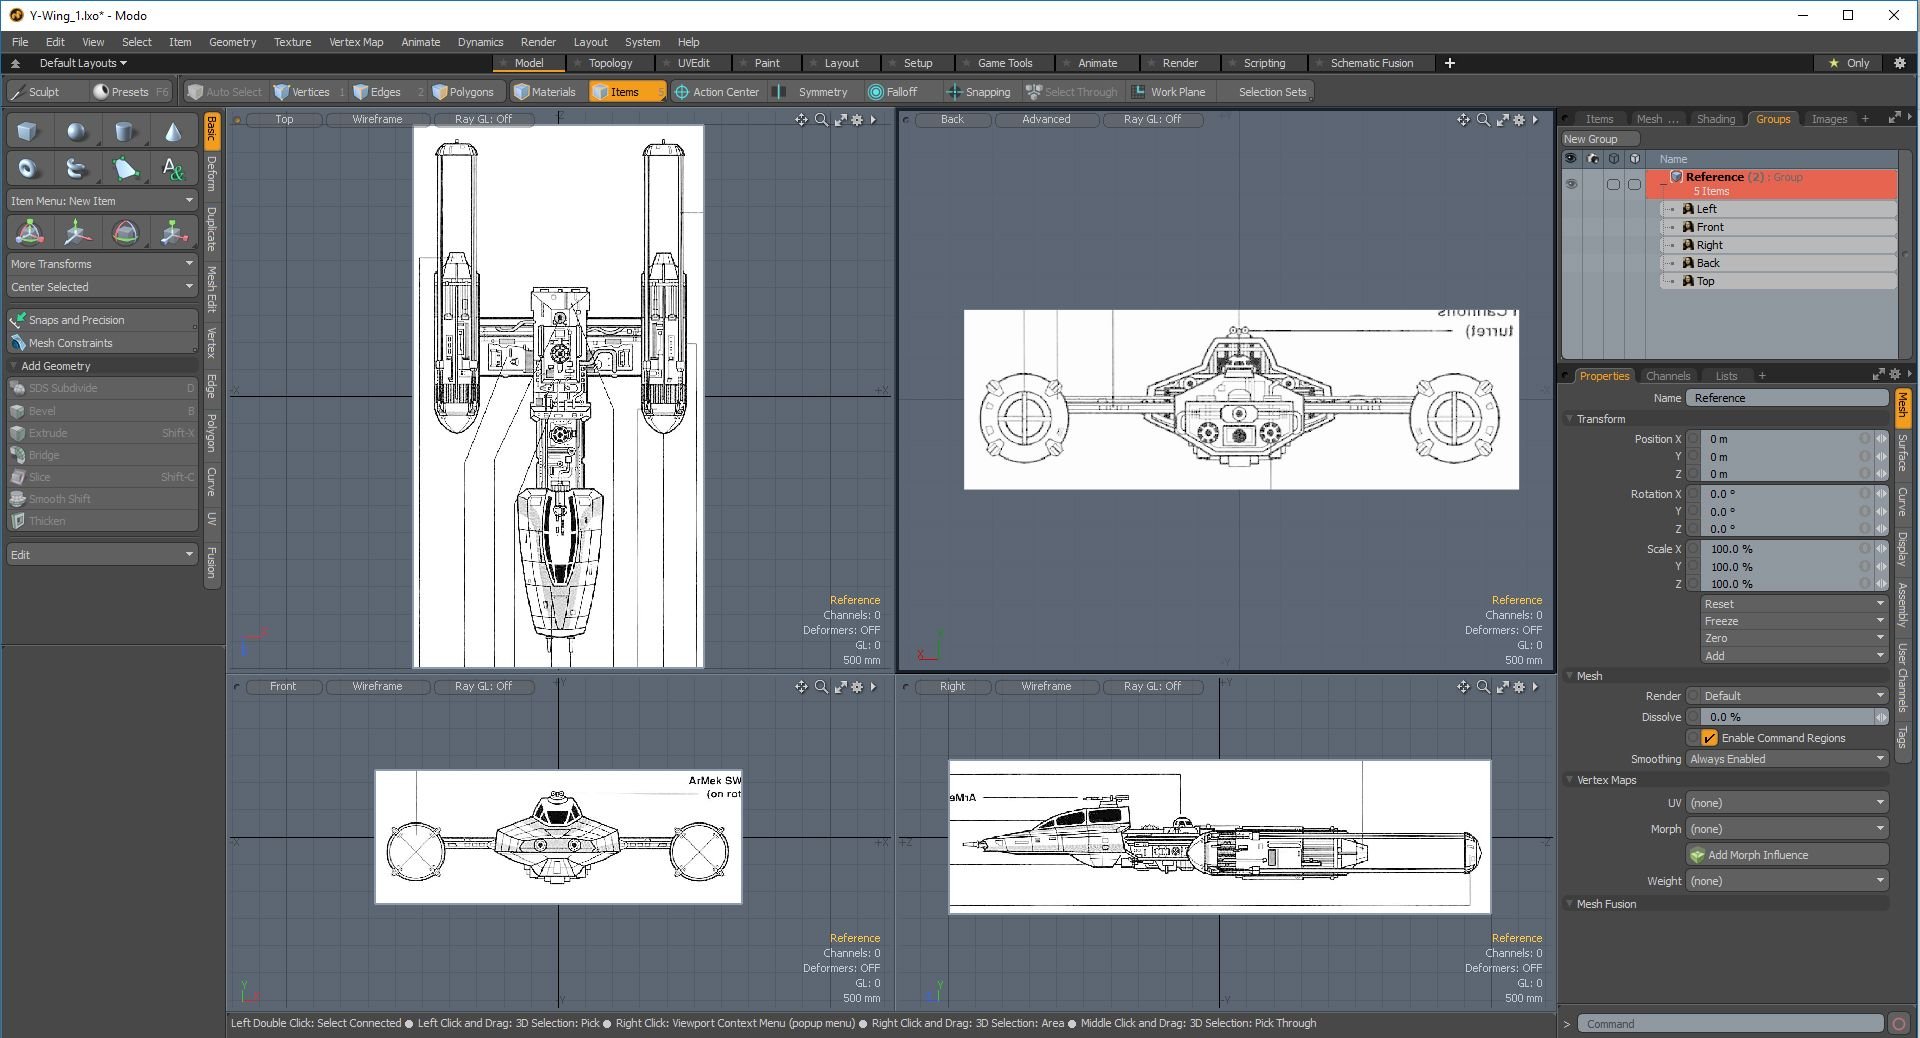Open the Edit dropdown in tool panel
The width and height of the screenshot is (1920, 1038).
[101, 555]
